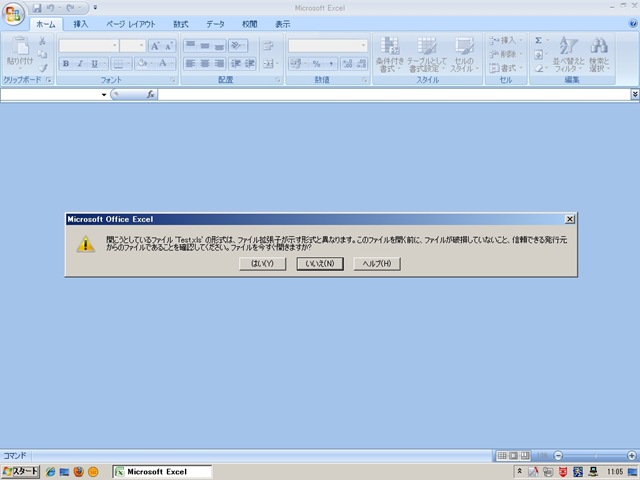Open the font name combo box
The width and height of the screenshot is (640, 480).
(x=89, y=46)
